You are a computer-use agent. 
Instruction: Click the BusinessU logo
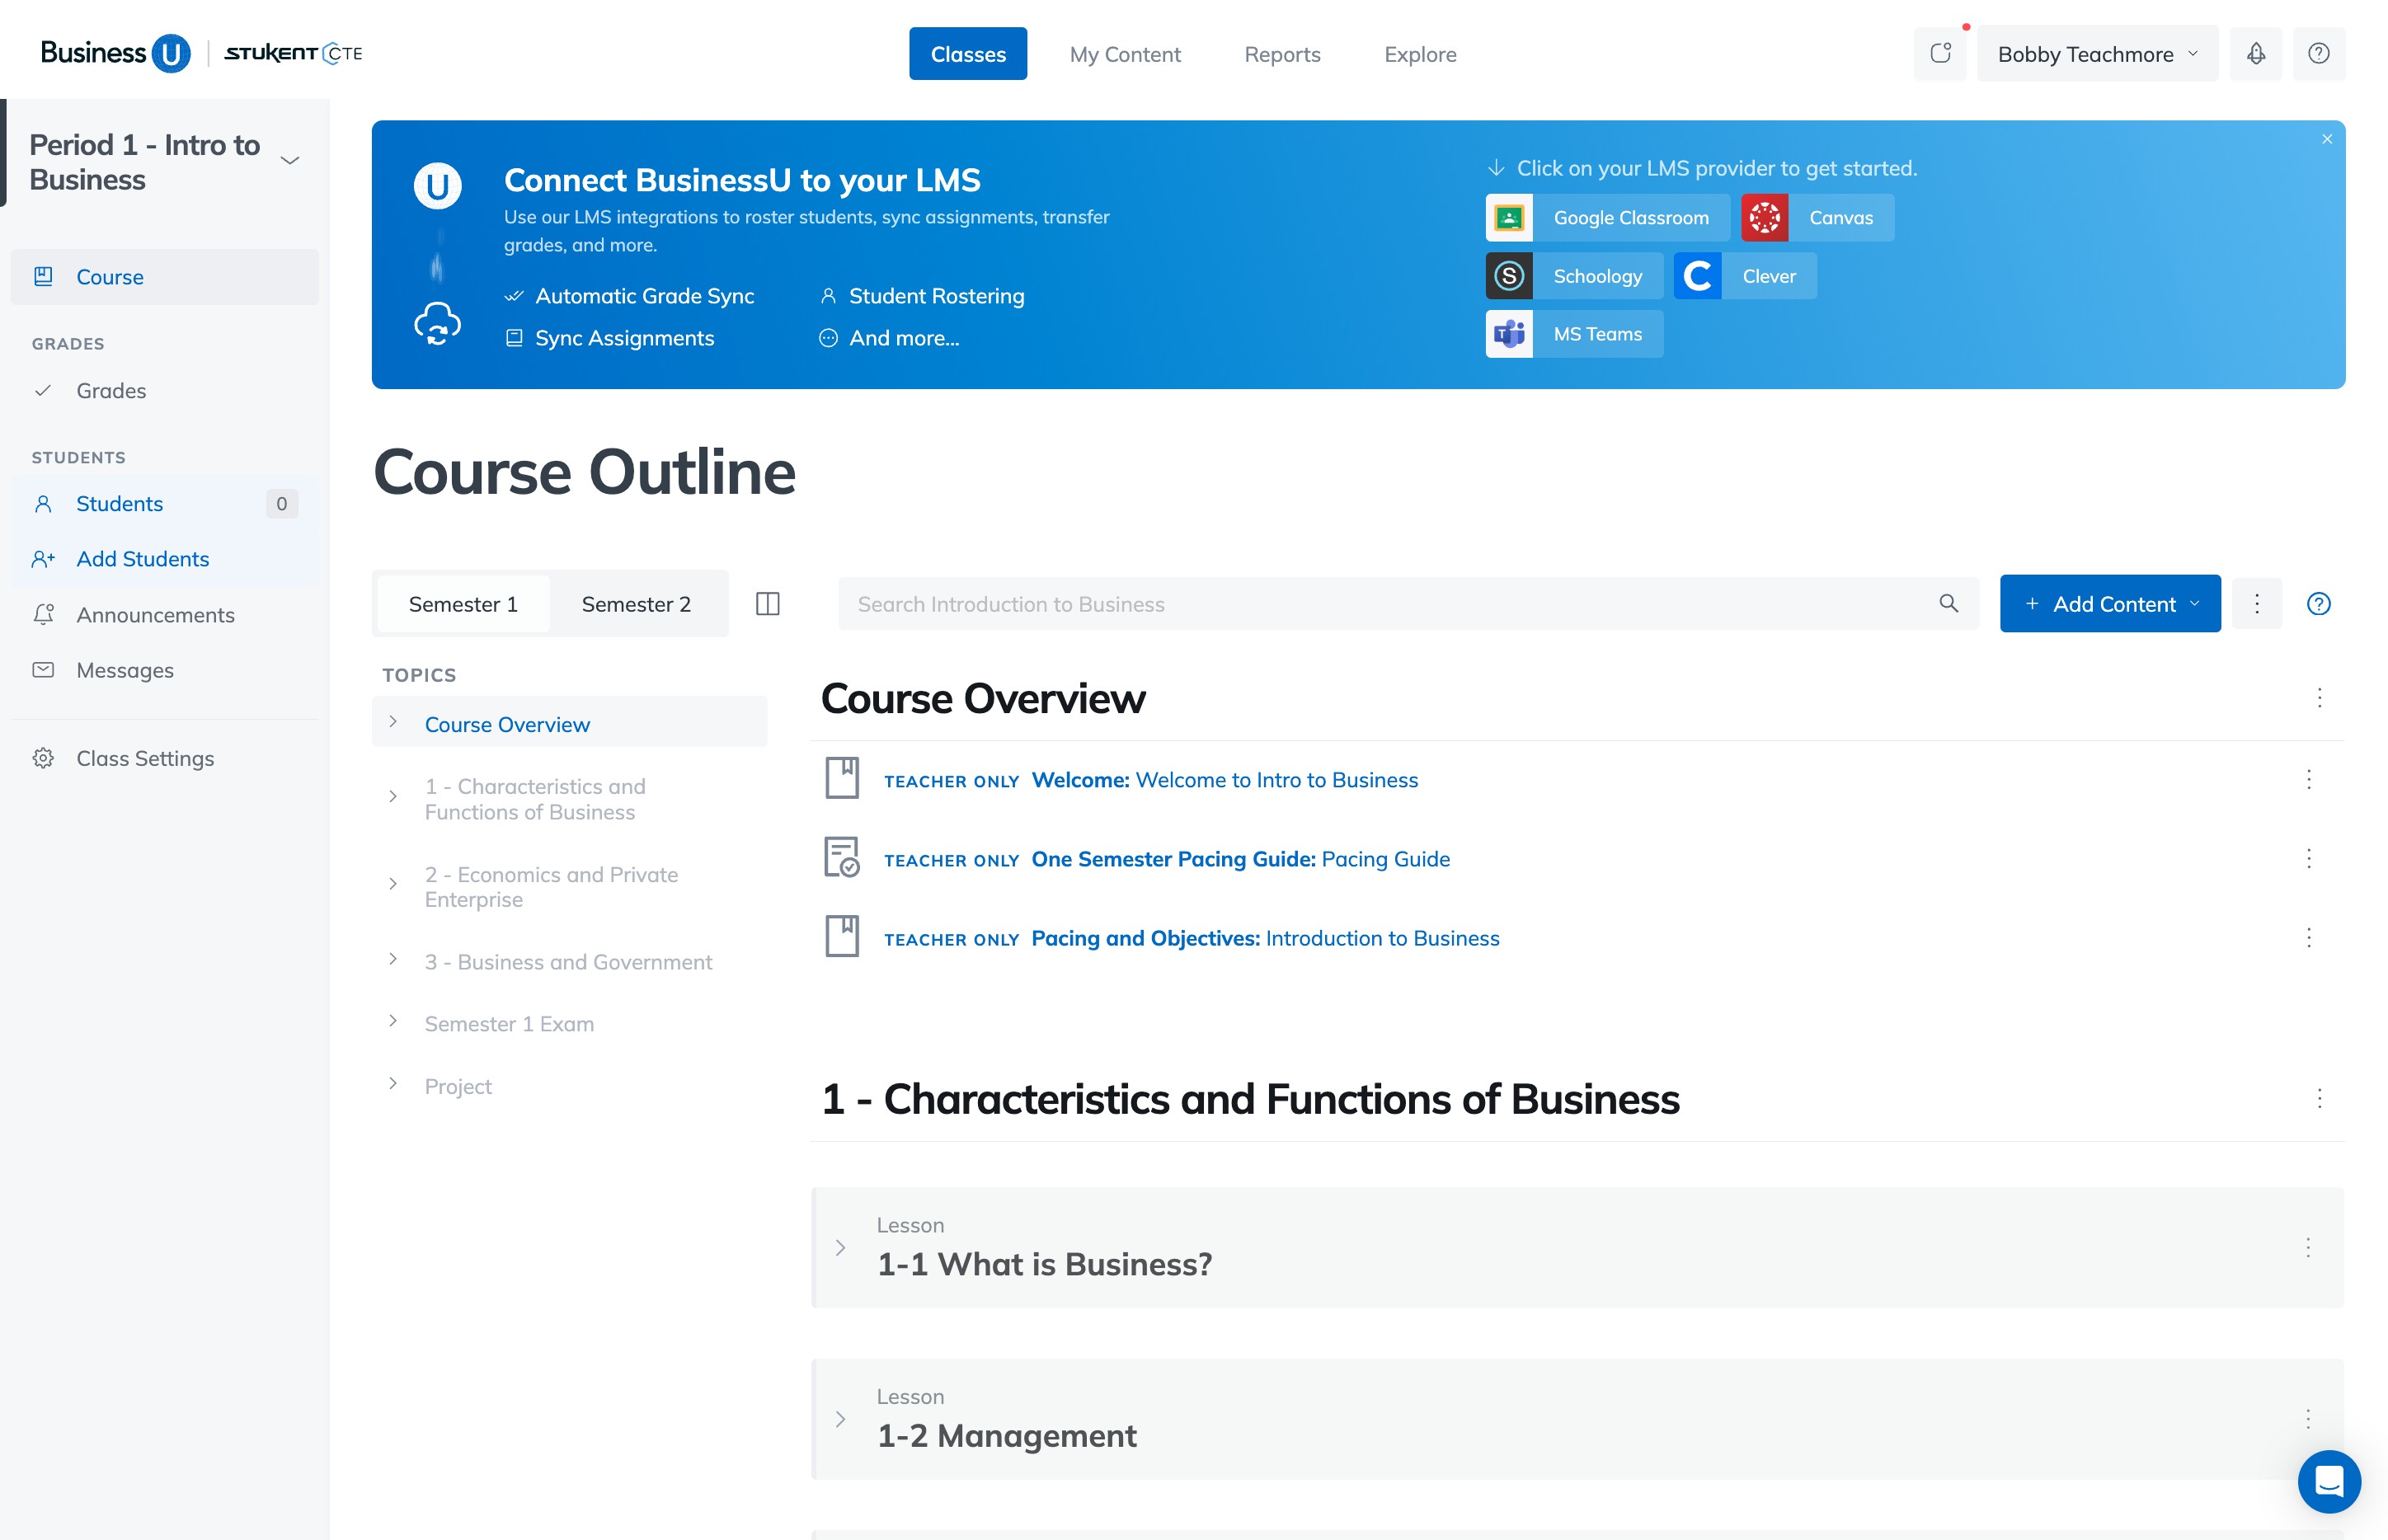coord(115,53)
